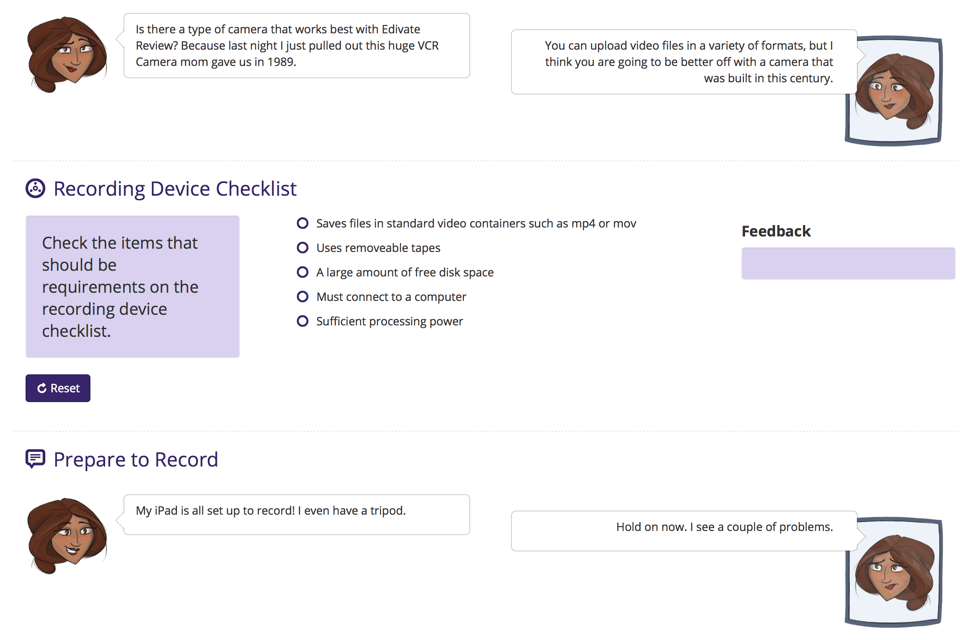Click the Recording Device Checklist section icon
The image size is (960, 640).
coord(35,188)
